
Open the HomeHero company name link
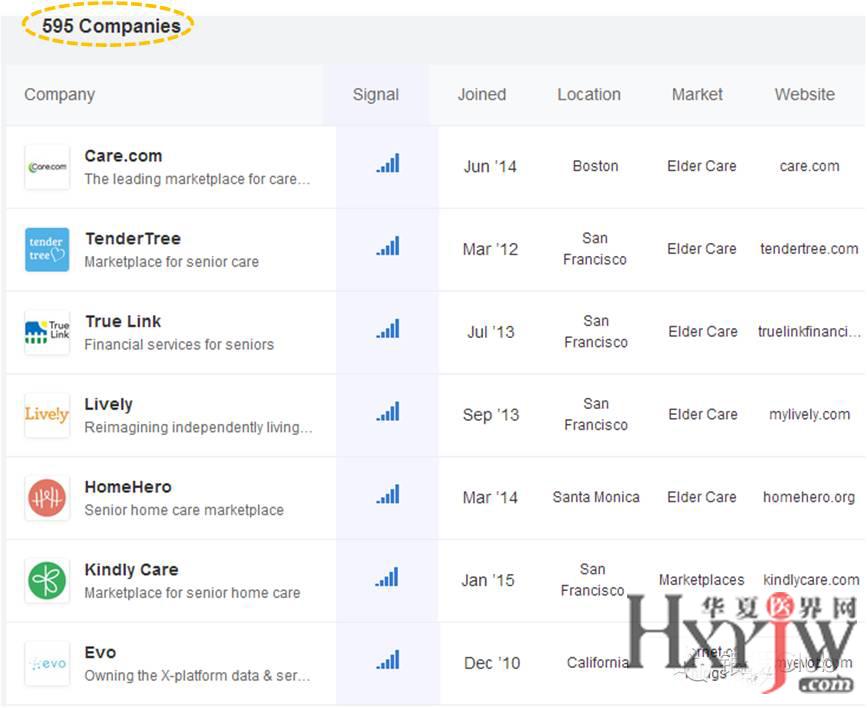pos(128,487)
